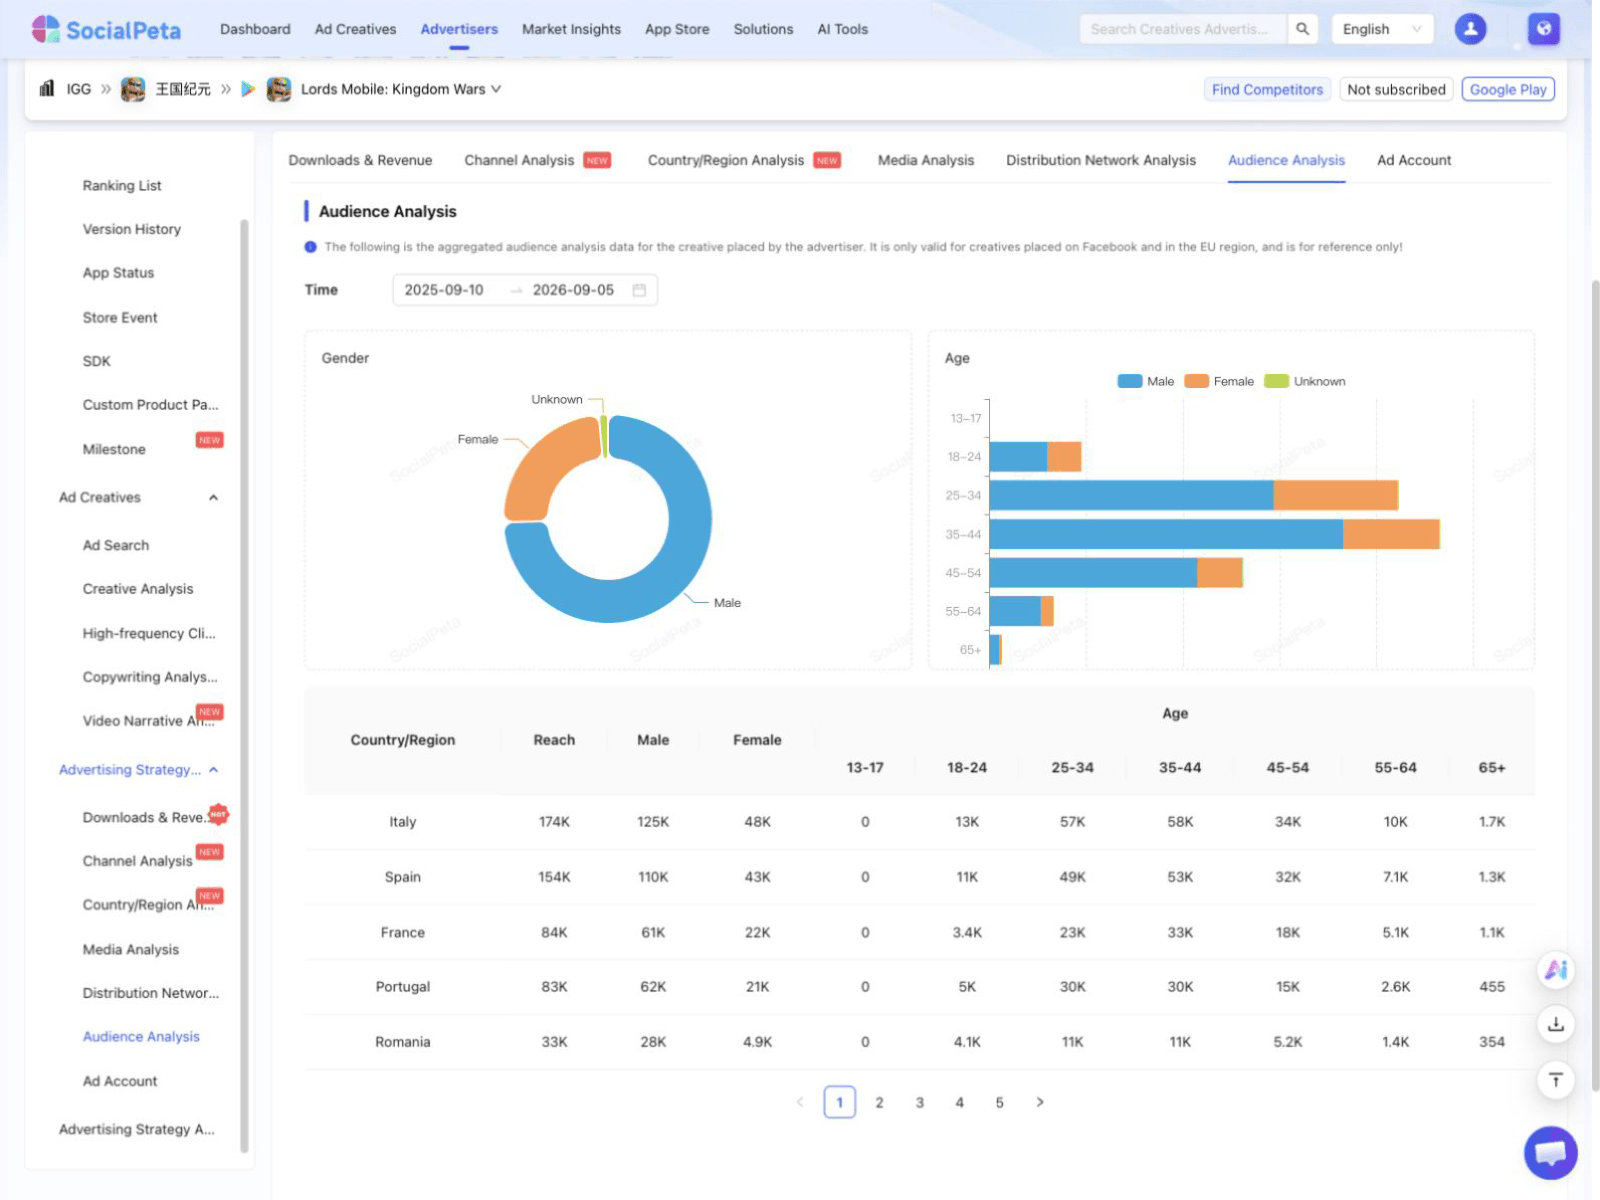The image size is (1600, 1200).
Task: Click the 王国纪元 app icon
Action: [x=133, y=89]
